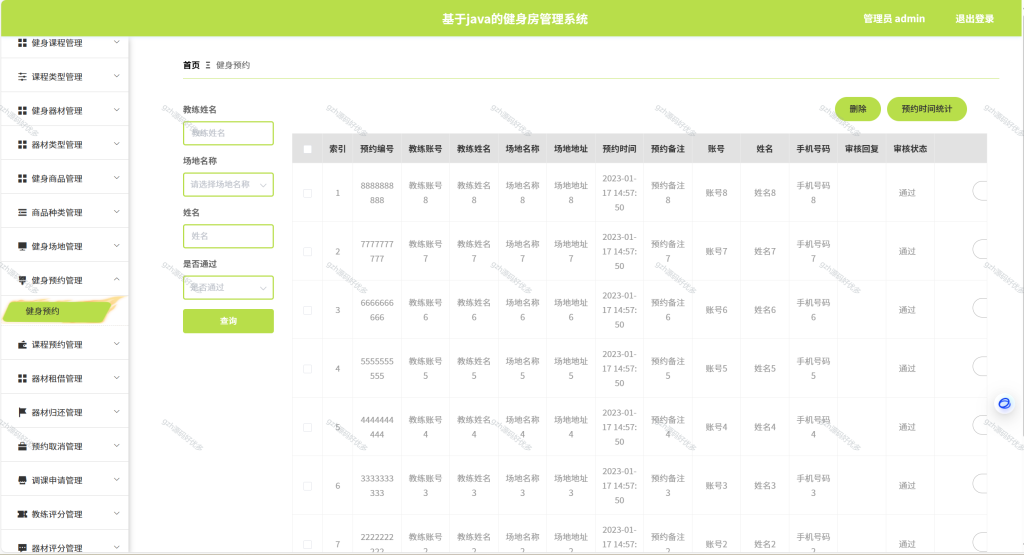Click the 预约取消管理 briefcase icon
Screen dimensions: 1024x555
click(x=22, y=446)
